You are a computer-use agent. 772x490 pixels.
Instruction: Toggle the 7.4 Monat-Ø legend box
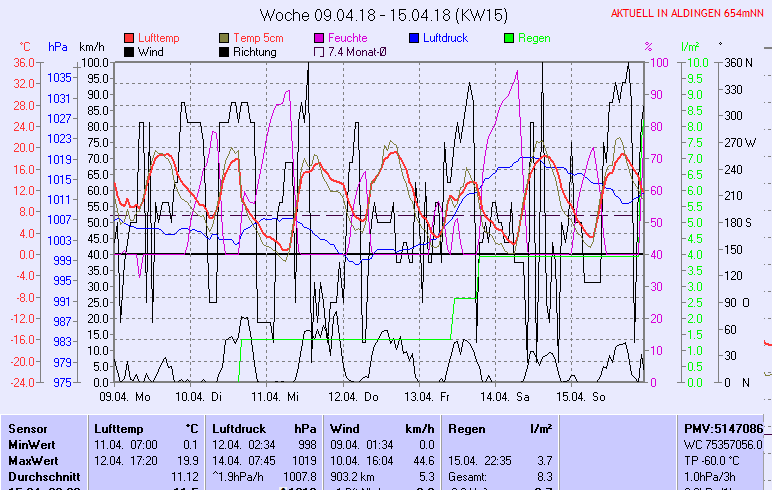(x=320, y=52)
